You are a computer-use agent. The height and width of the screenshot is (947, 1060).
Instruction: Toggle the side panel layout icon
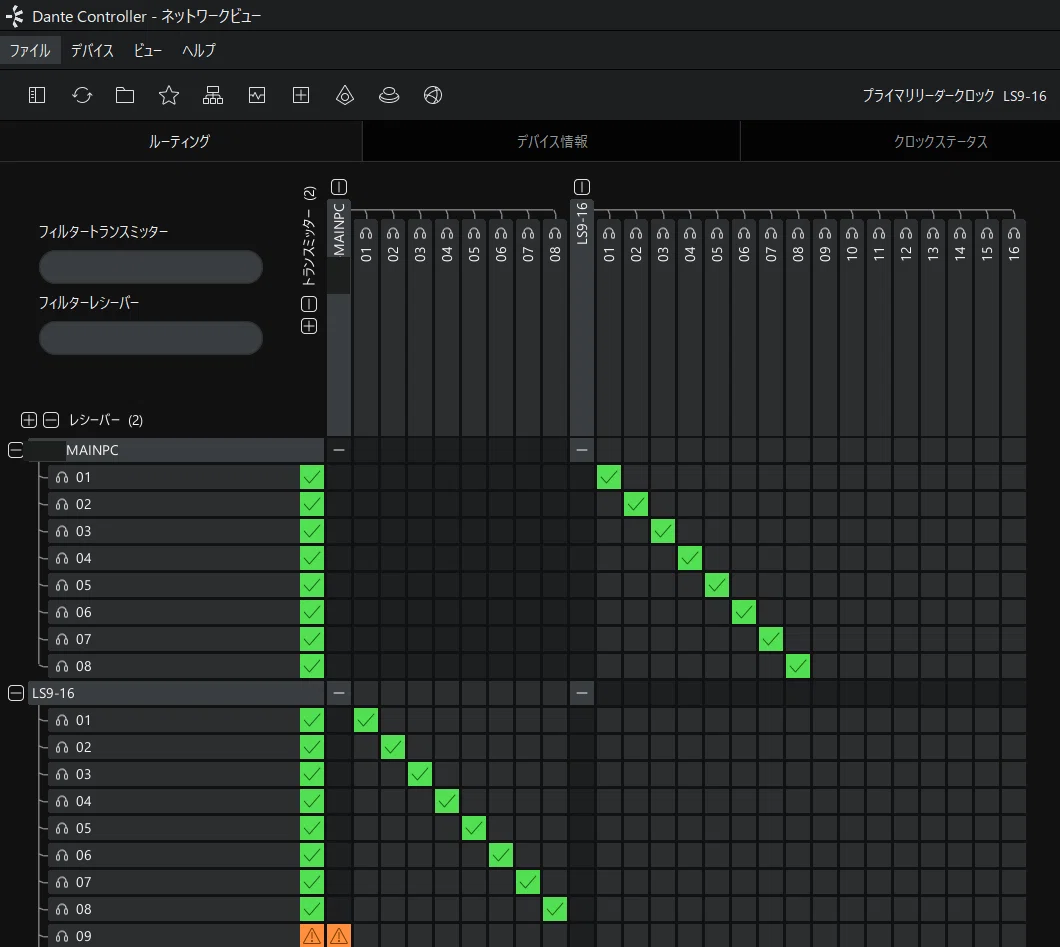click(x=37, y=95)
